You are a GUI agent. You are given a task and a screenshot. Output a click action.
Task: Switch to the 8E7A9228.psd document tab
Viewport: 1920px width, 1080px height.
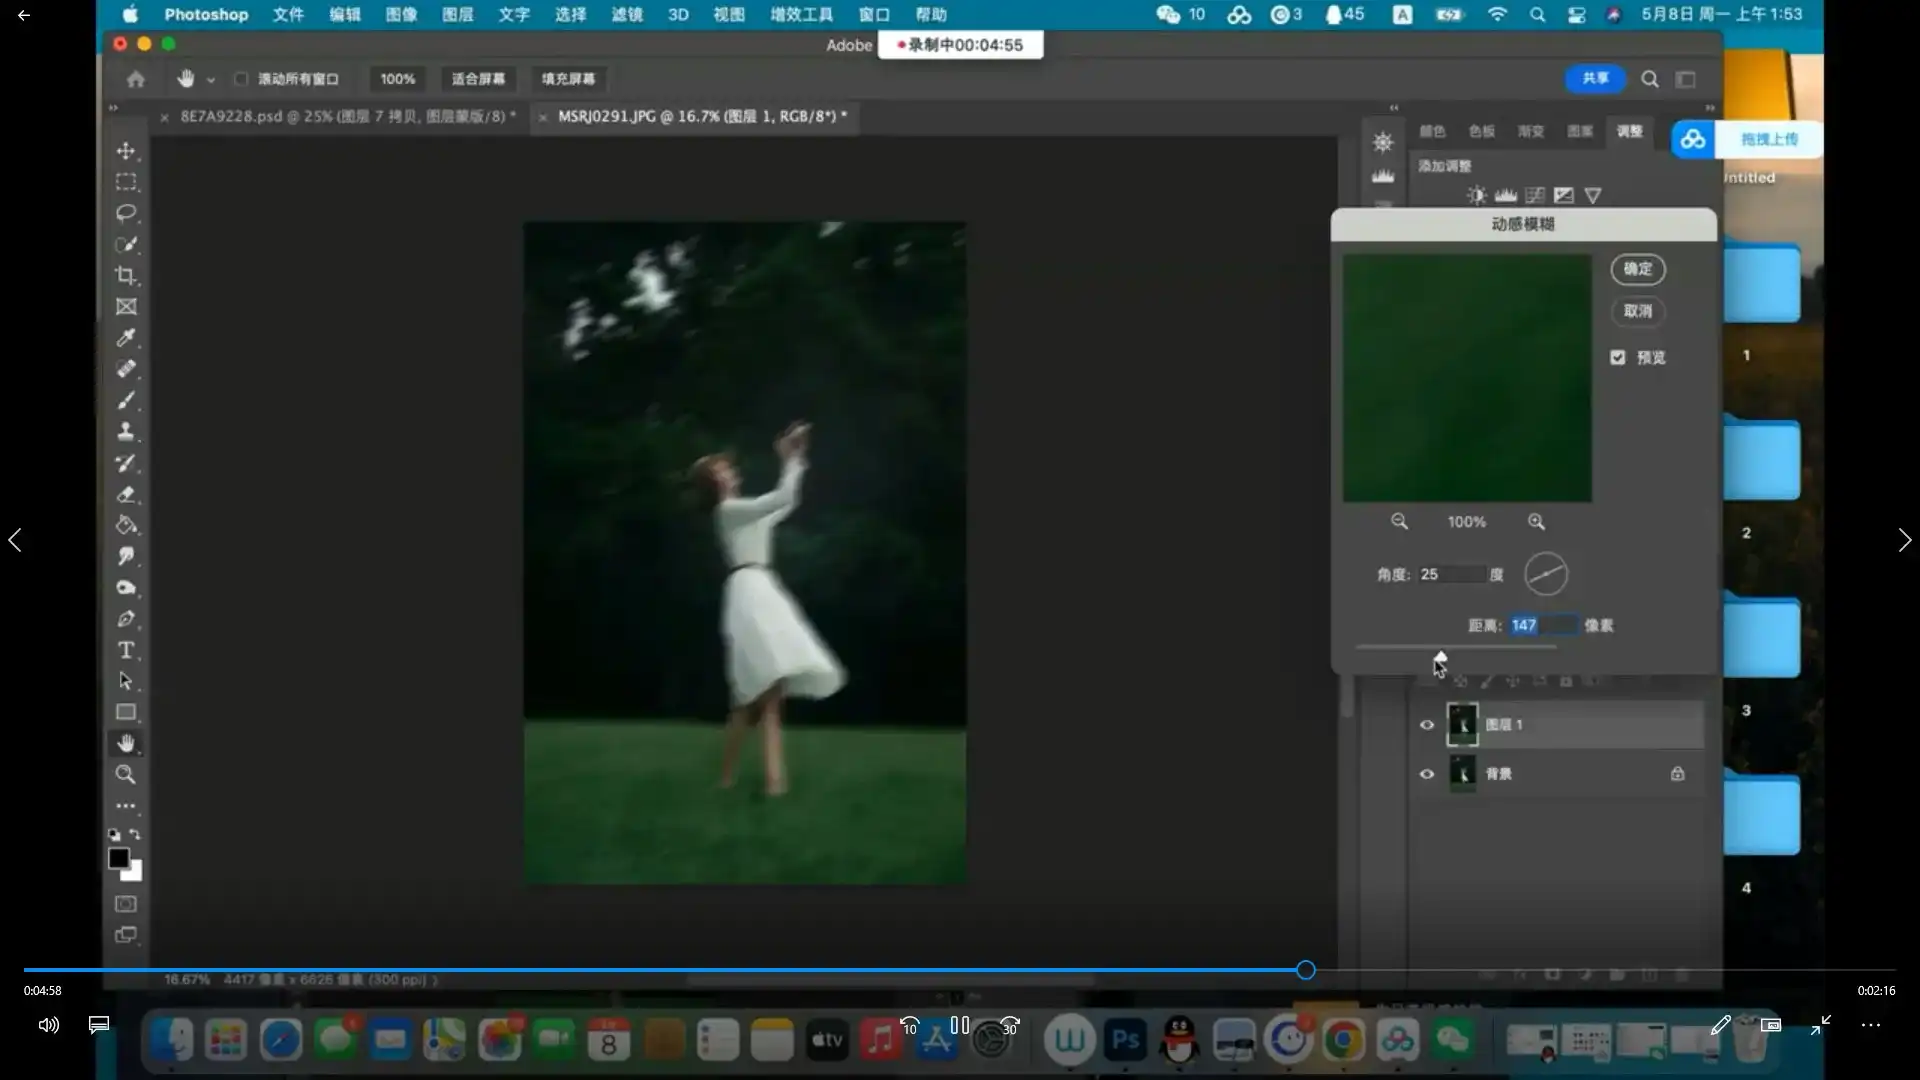click(x=347, y=116)
